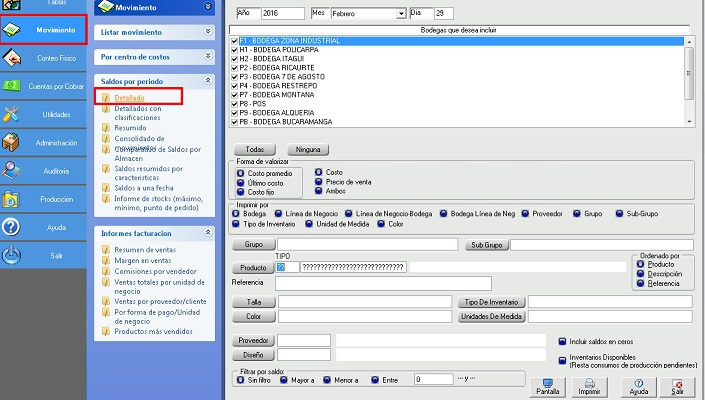Open the Mes dropdown showing Febrero
705x400 pixels.
[401, 14]
